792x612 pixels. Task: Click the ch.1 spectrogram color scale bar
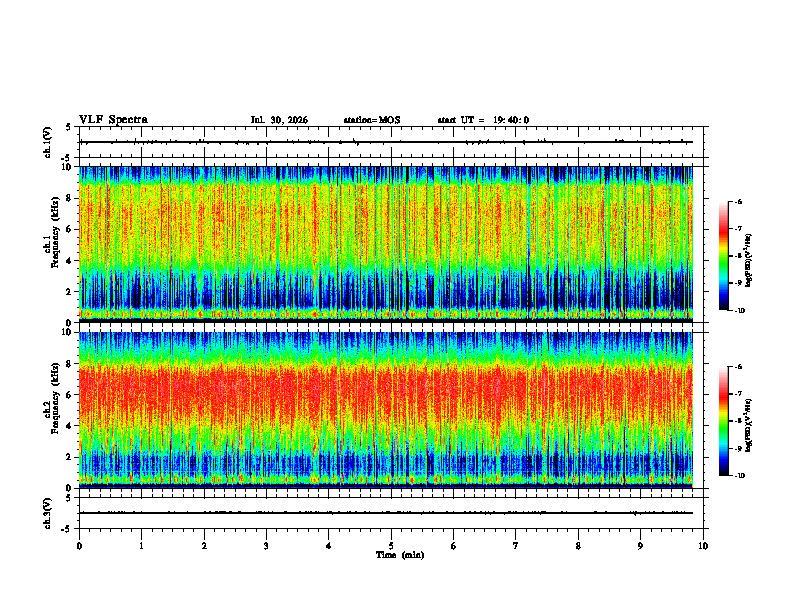click(724, 256)
